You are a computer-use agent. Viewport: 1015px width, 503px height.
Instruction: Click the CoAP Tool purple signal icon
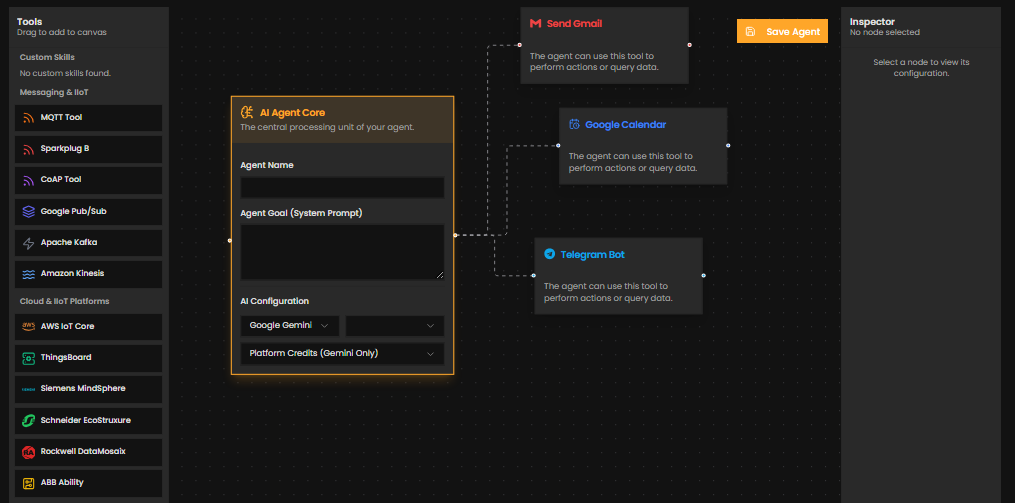[28, 180]
